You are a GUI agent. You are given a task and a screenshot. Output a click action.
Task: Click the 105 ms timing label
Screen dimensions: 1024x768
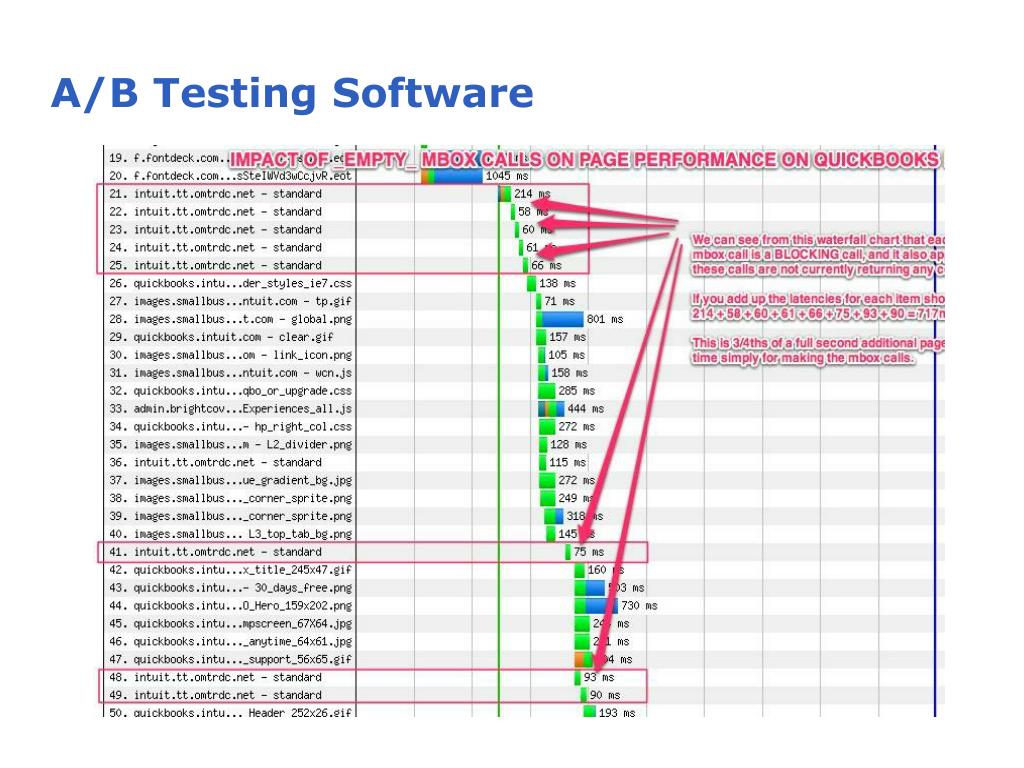[x=566, y=355]
